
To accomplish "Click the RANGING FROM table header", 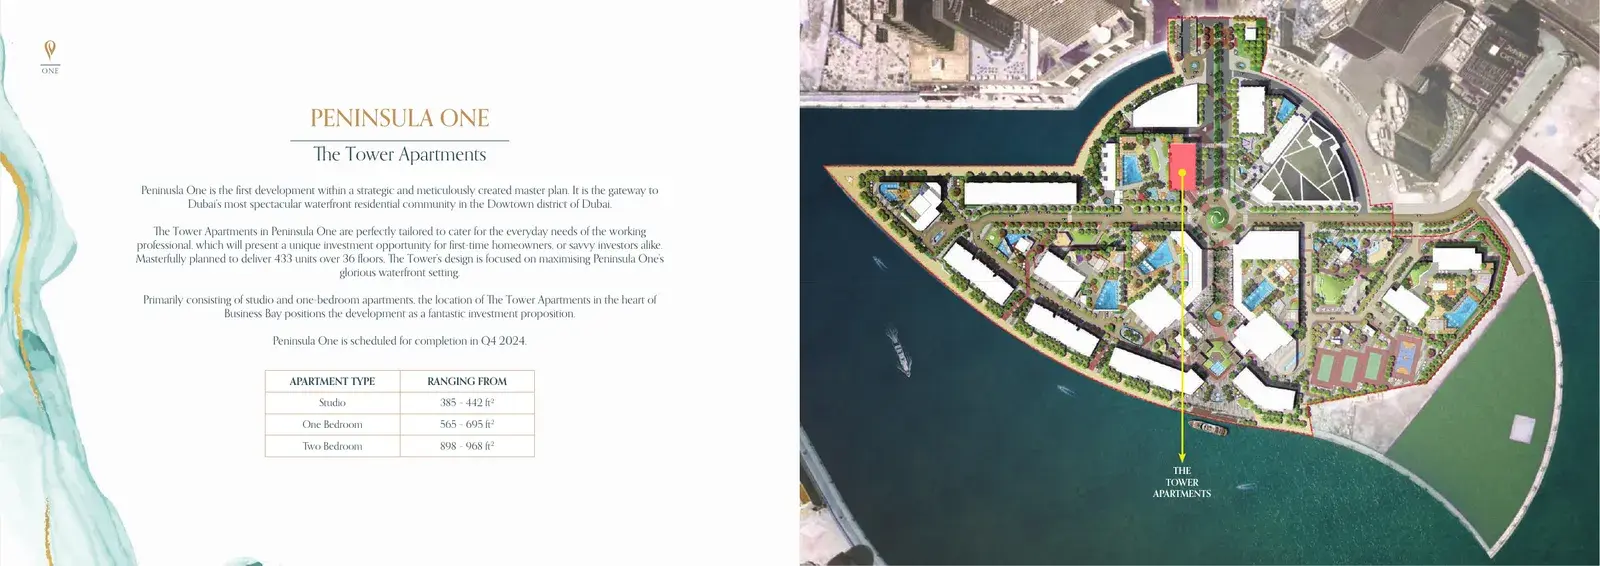I will pyautogui.click(x=467, y=381).
